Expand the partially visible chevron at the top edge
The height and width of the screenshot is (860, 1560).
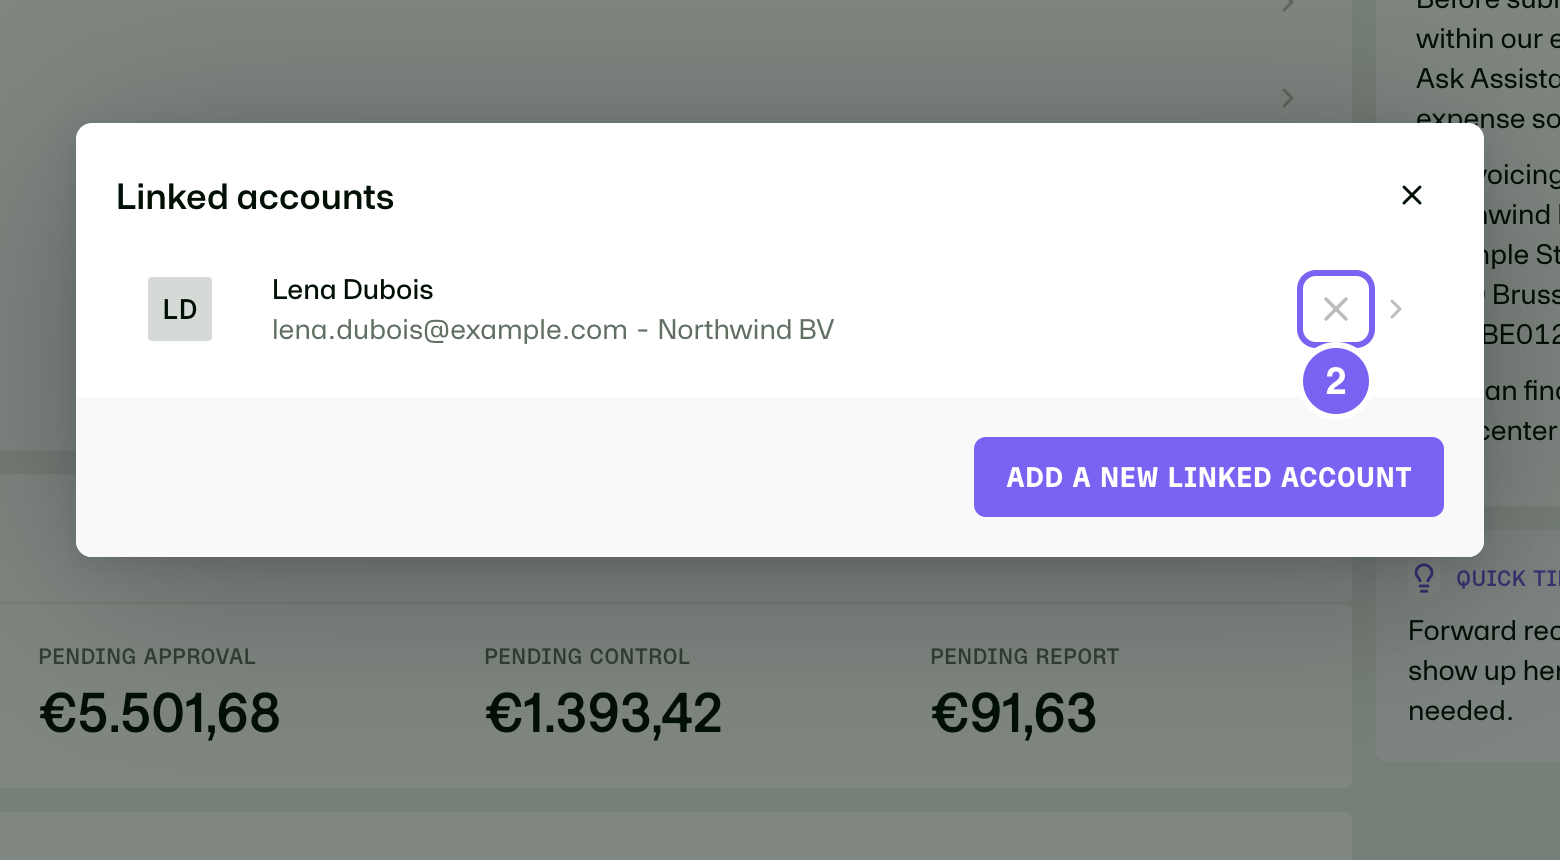[1288, 5]
